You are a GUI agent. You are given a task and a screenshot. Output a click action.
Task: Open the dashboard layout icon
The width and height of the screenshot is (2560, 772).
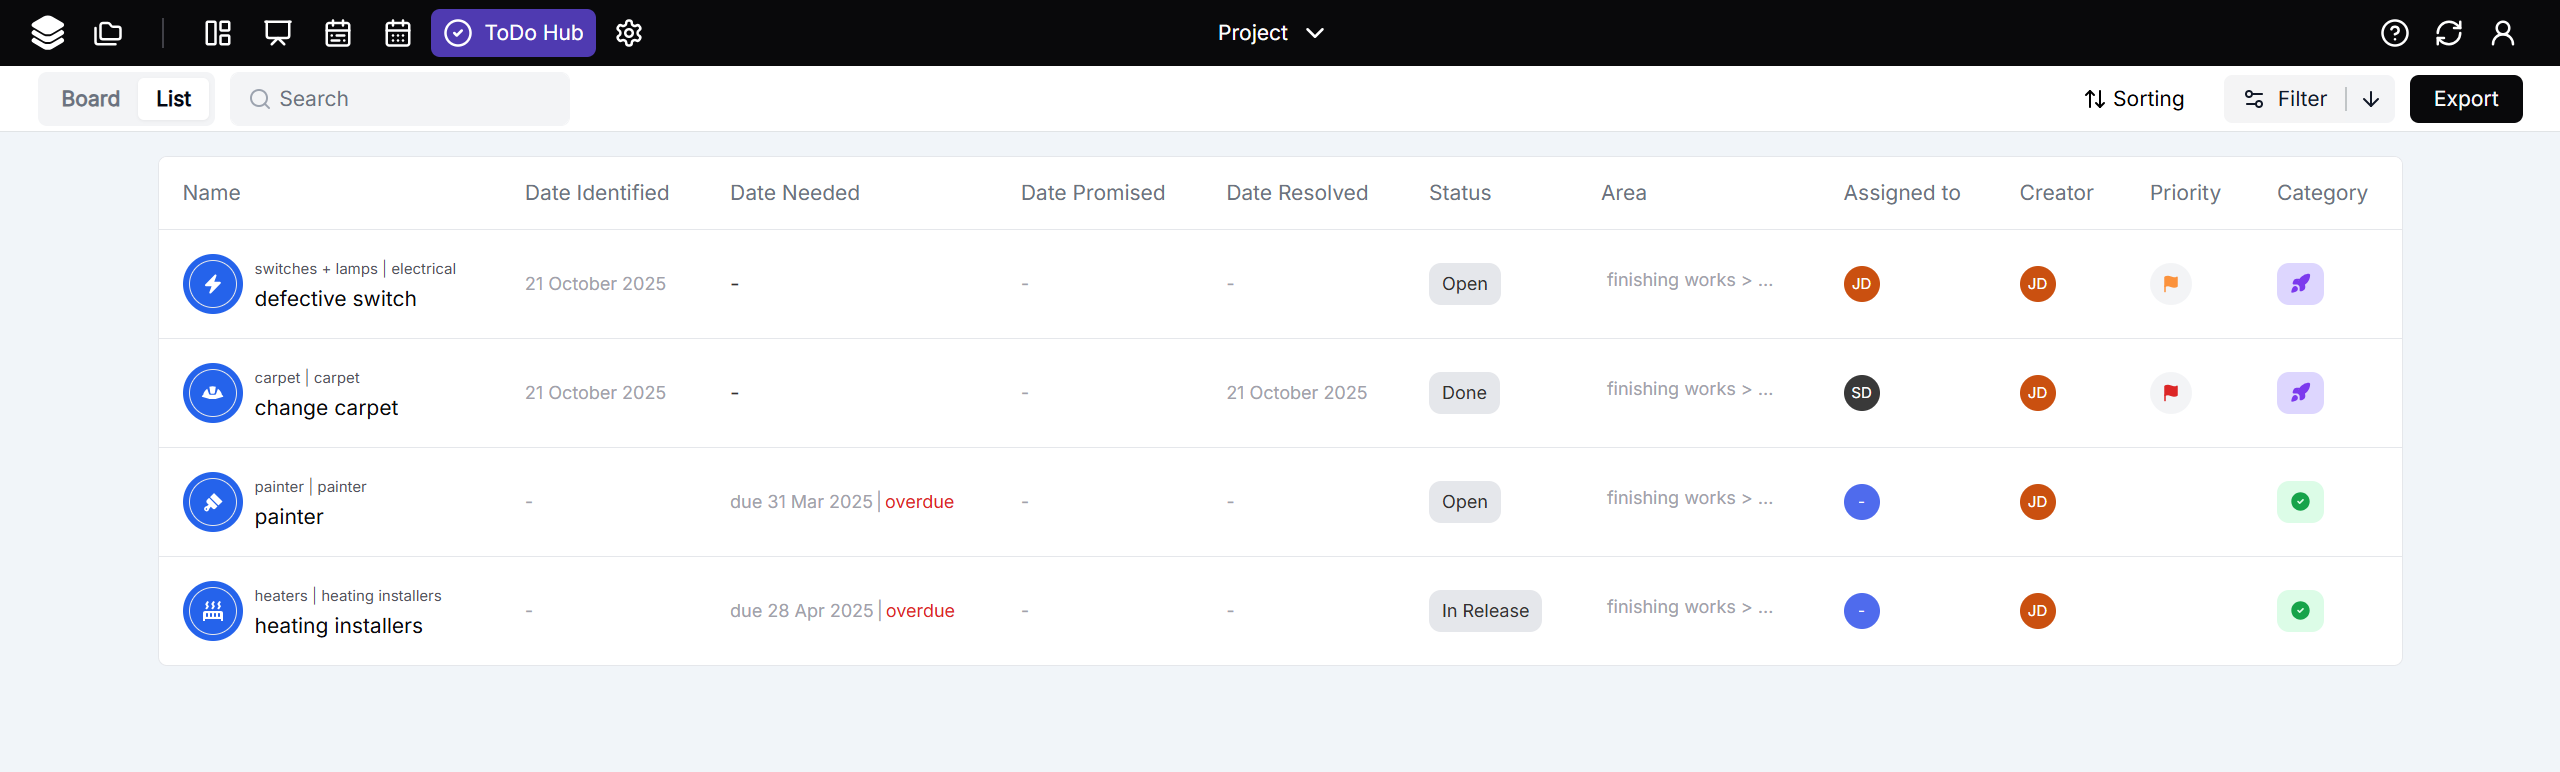[218, 33]
